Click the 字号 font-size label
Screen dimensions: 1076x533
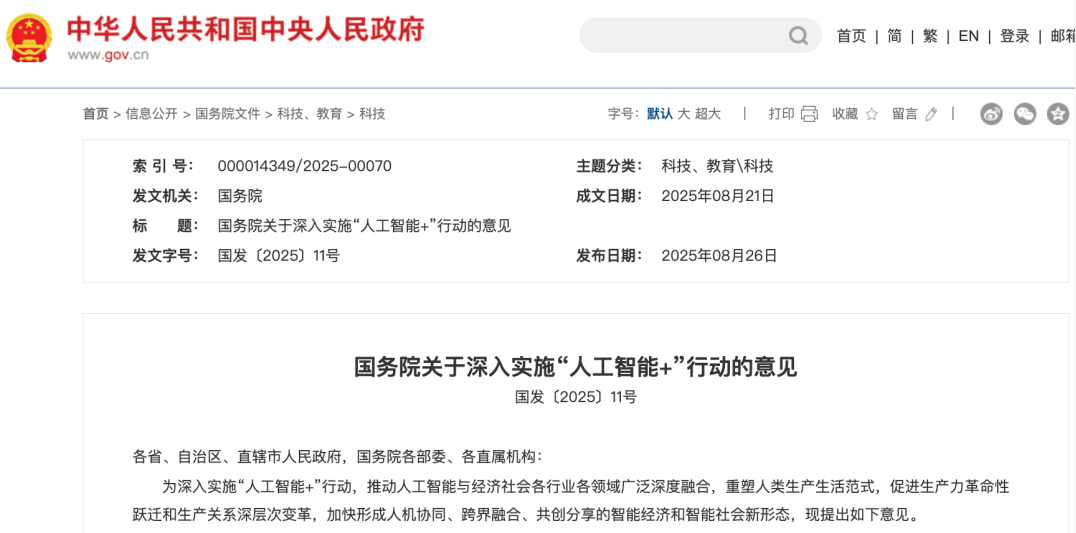(x=624, y=114)
